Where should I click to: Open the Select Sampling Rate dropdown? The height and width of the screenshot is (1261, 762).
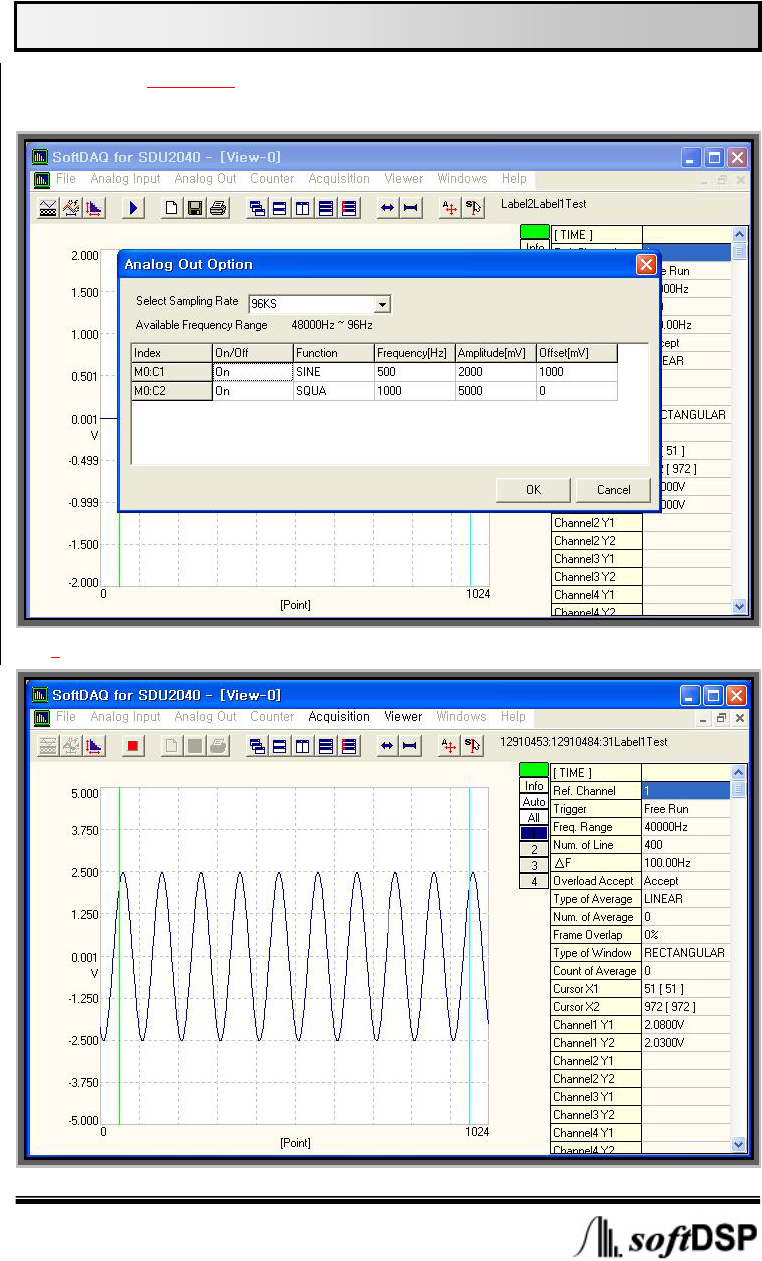tap(381, 305)
